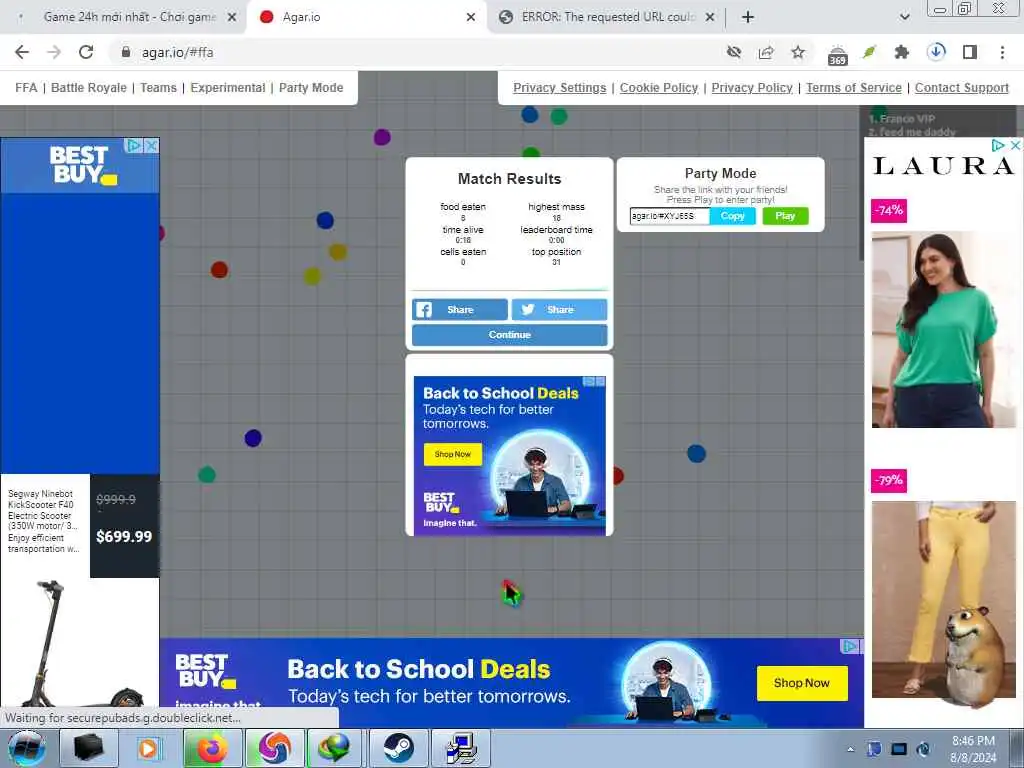This screenshot has height=768, width=1024.
Task: Go back with the browser back arrow
Action: pyautogui.click(x=22, y=52)
